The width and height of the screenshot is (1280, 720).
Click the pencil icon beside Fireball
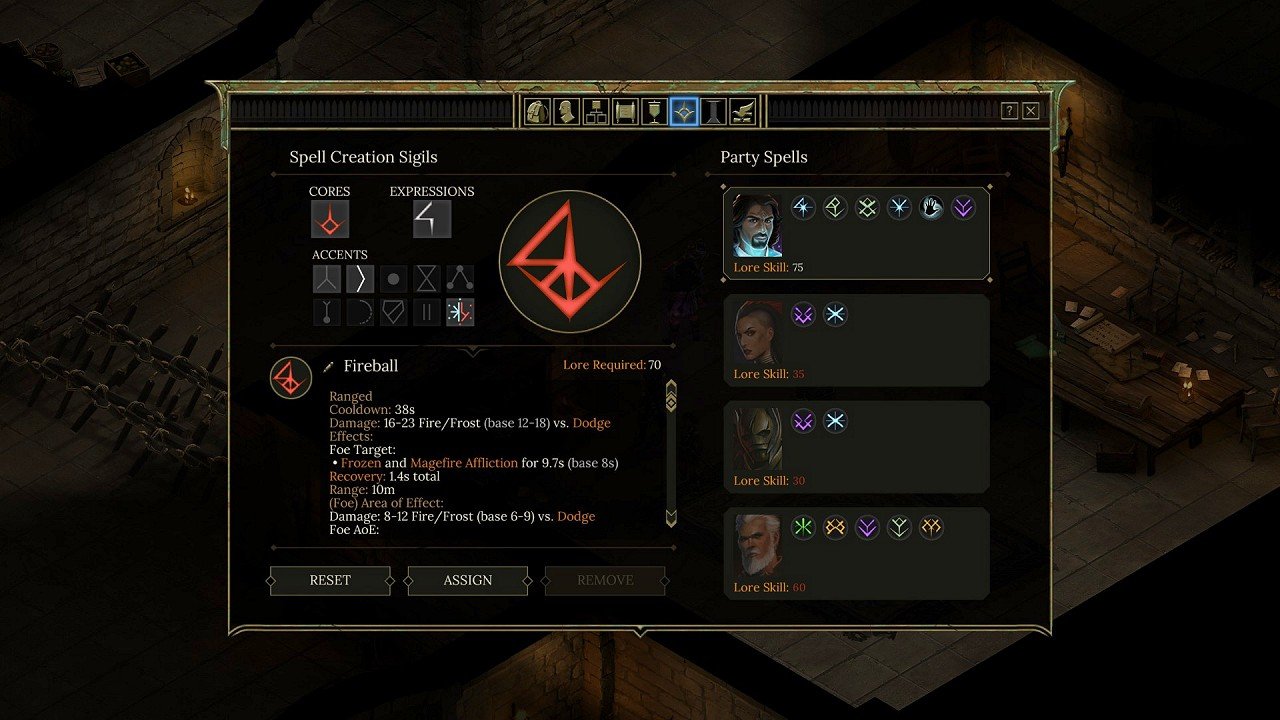pyautogui.click(x=329, y=367)
